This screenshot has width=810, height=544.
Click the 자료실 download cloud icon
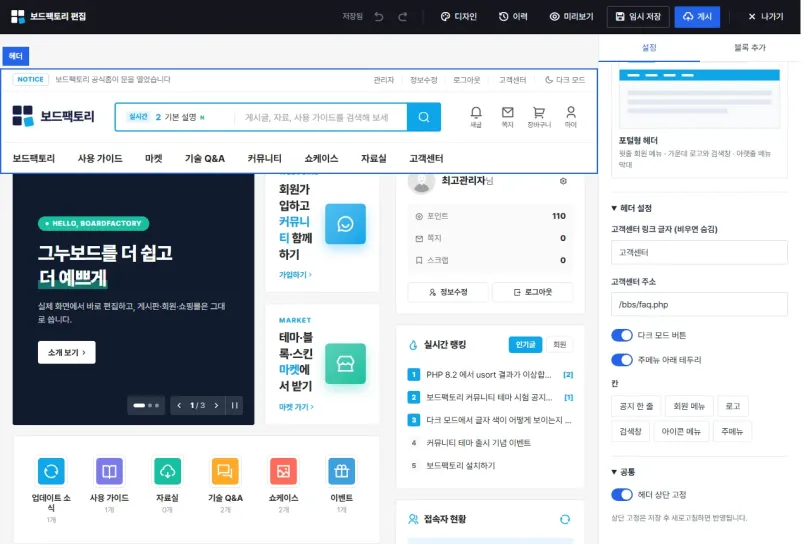[167, 471]
